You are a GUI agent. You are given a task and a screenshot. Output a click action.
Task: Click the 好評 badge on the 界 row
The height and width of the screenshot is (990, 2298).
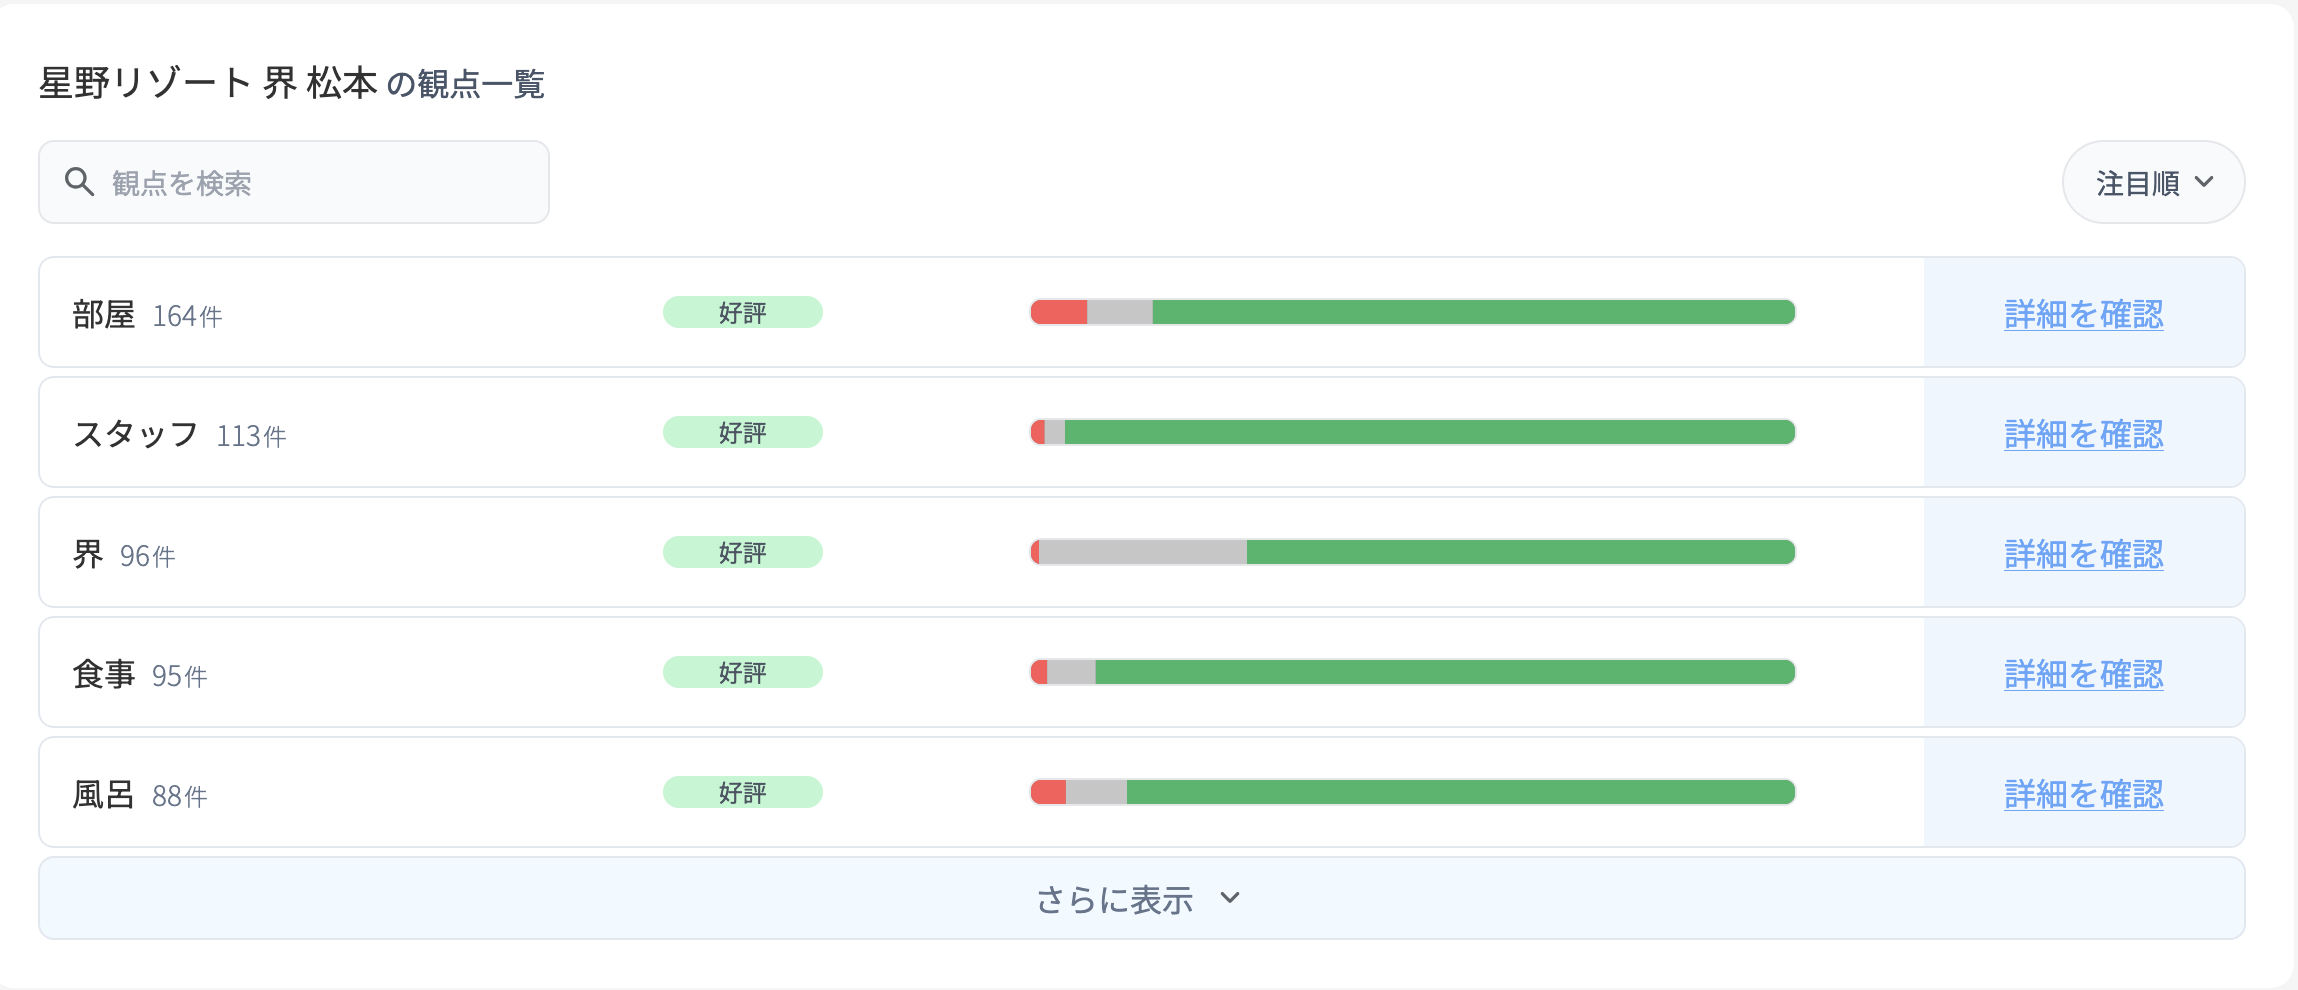pos(742,552)
